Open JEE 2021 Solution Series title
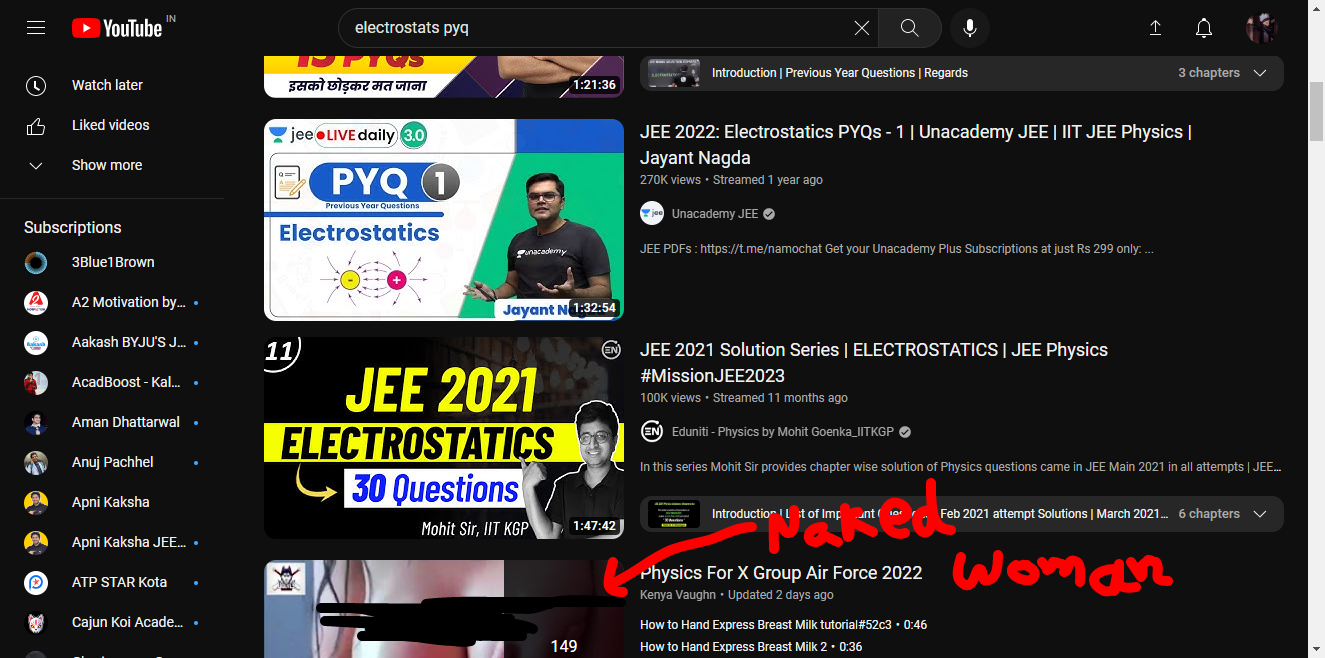The width and height of the screenshot is (1325, 658). click(874, 363)
